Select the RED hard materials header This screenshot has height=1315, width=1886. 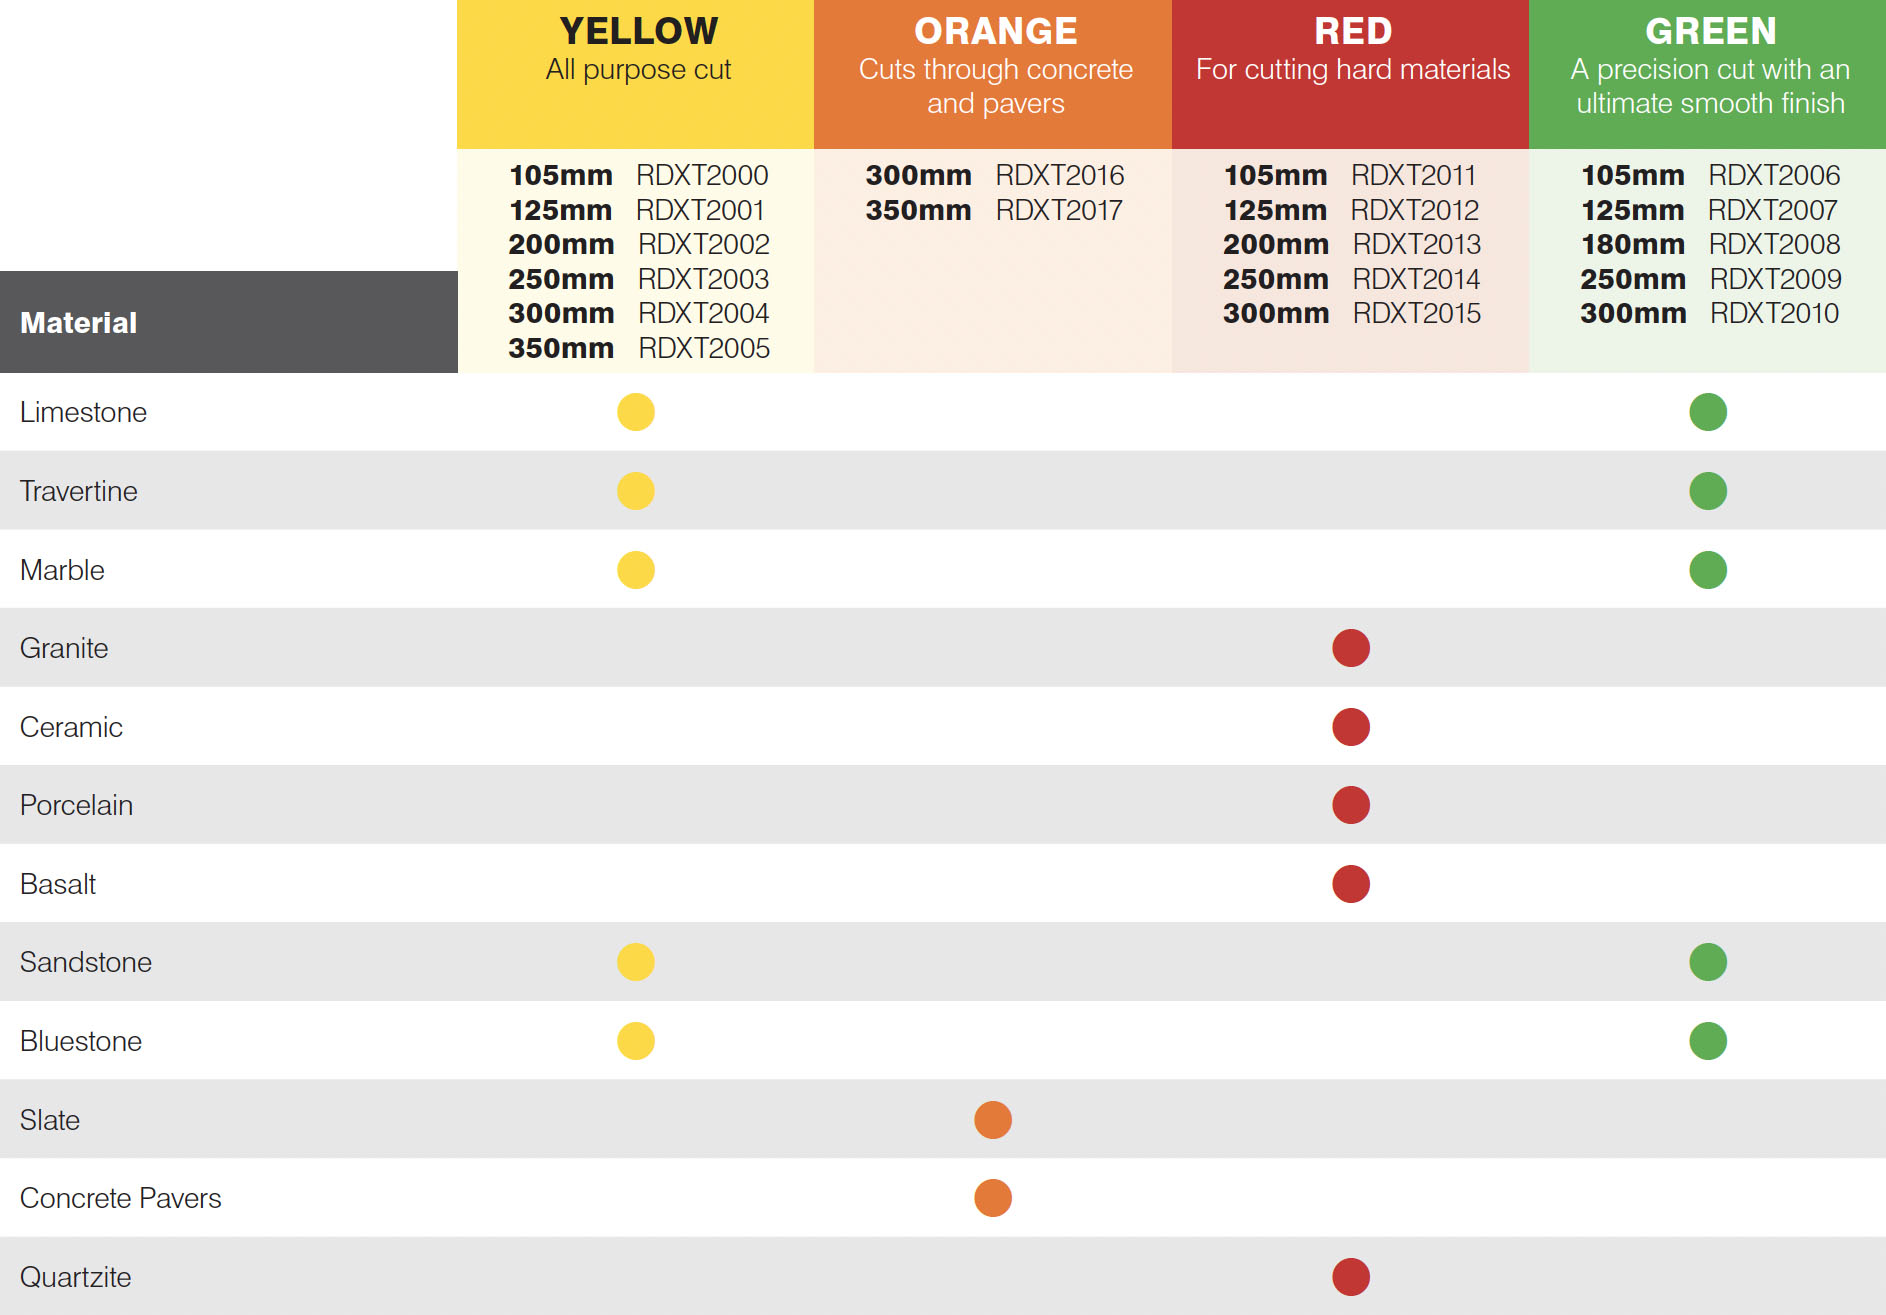(1351, 74)
